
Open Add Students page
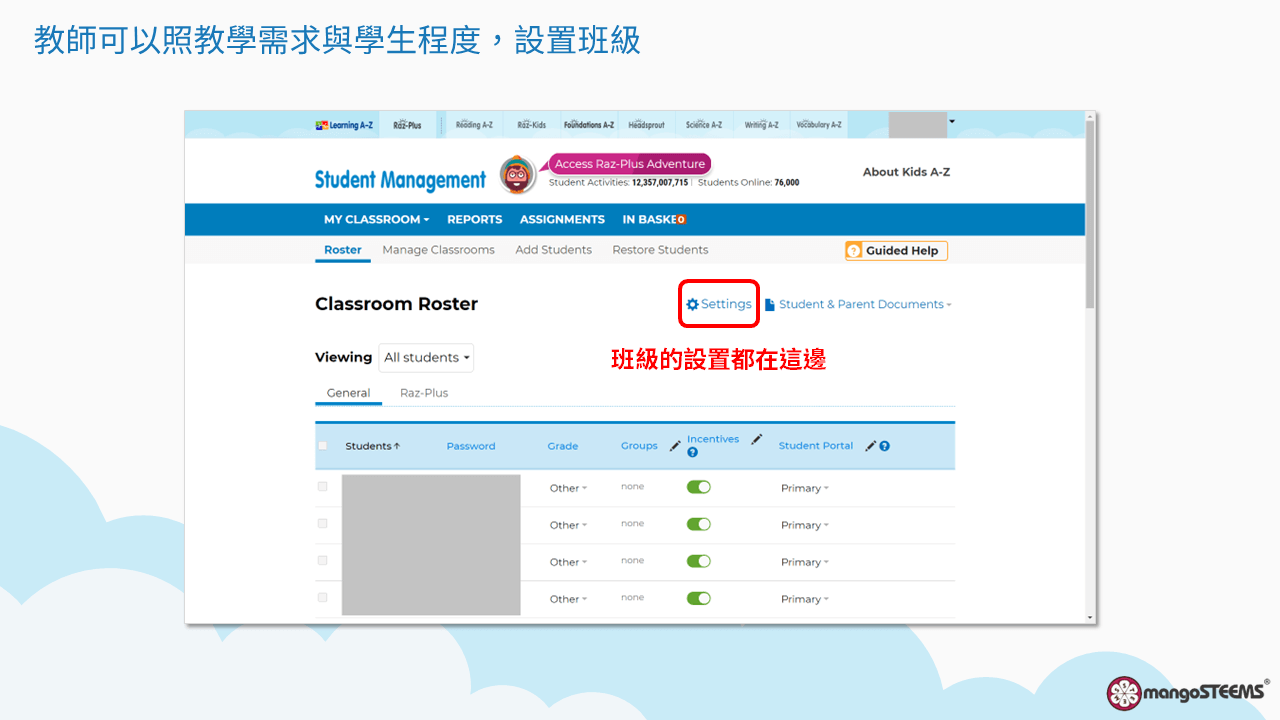[x=553, y=250]
